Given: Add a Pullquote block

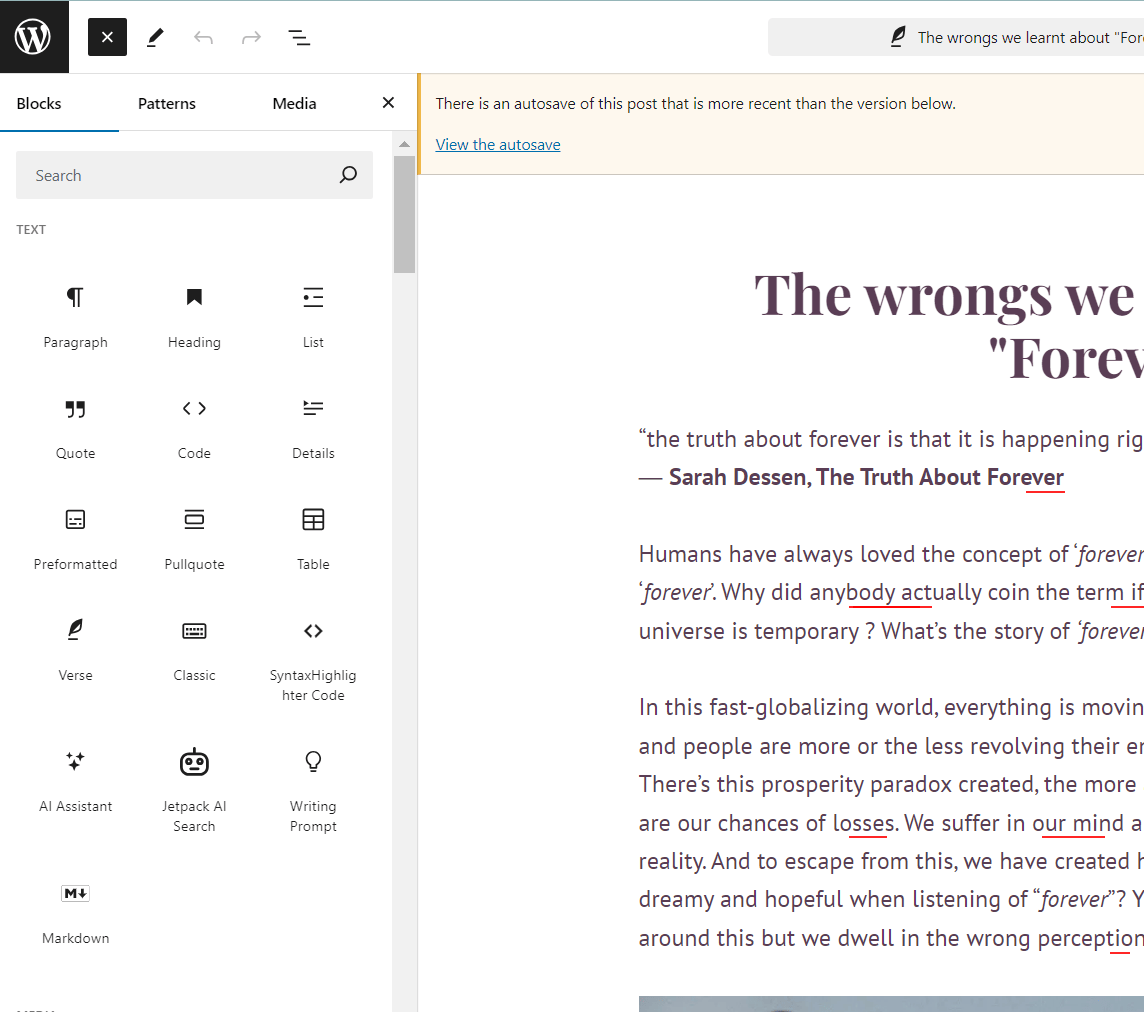Looking at the screenshot, I should click(x=194, y=537).
